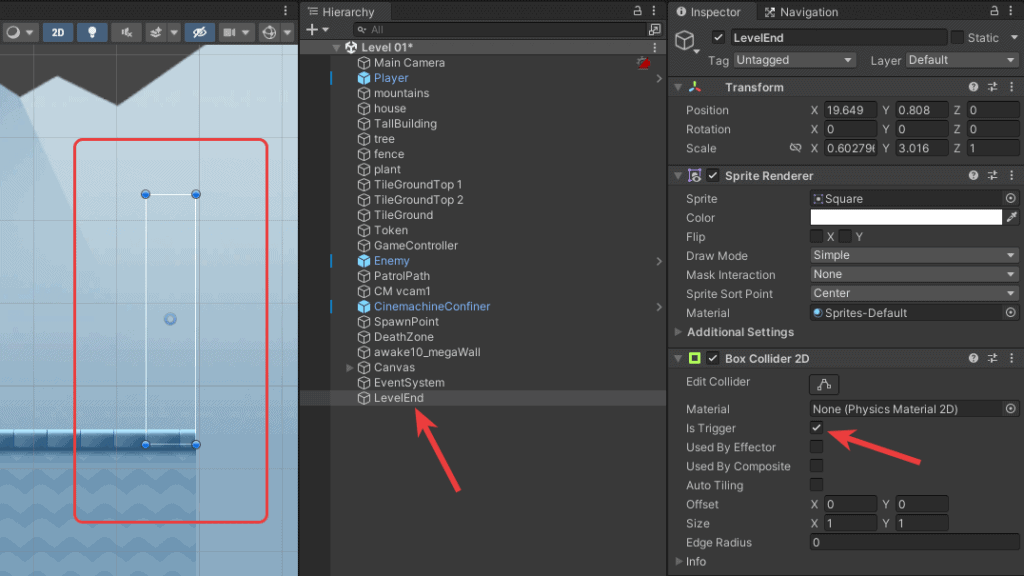Viewport: 1024px width, 576px height.
Task: Click the white Color swatch
Action: coord(905,217)
